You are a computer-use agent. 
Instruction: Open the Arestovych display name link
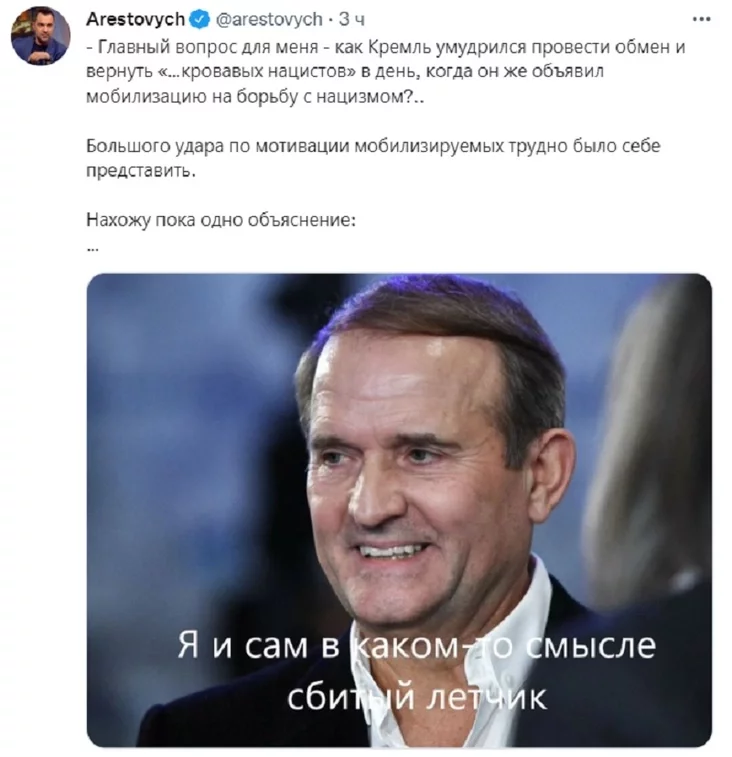[x=136, y=19]
